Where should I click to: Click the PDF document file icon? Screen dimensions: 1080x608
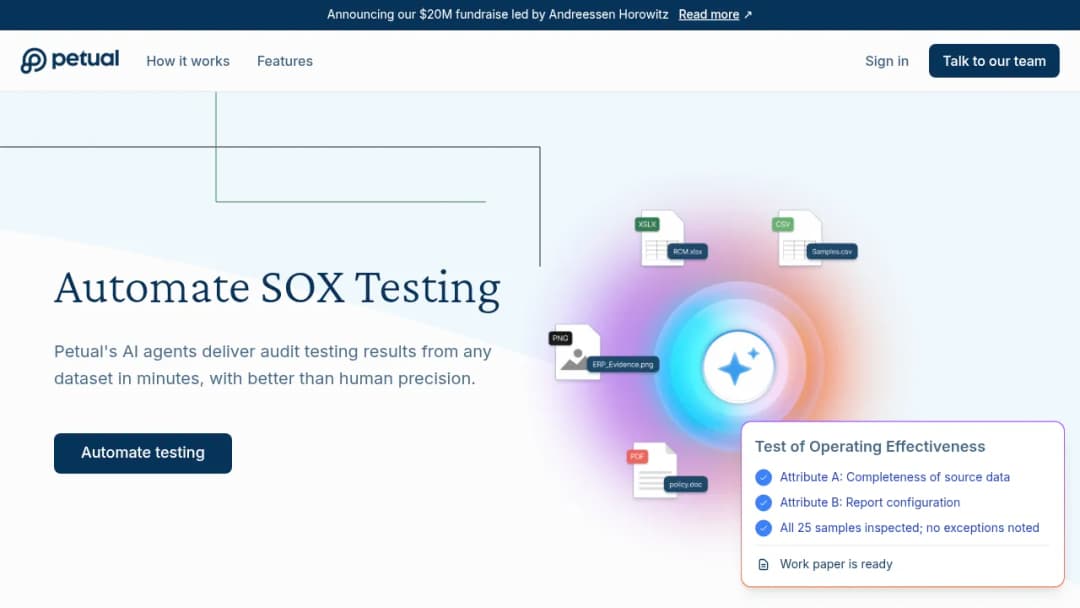[652, 470]
